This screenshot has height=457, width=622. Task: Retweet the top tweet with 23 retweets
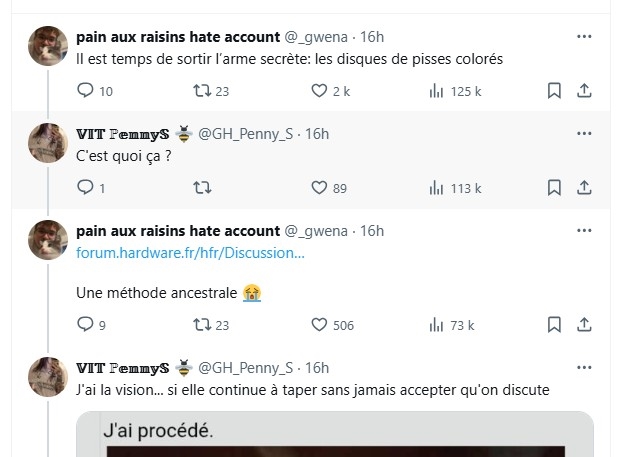(201, 91)
